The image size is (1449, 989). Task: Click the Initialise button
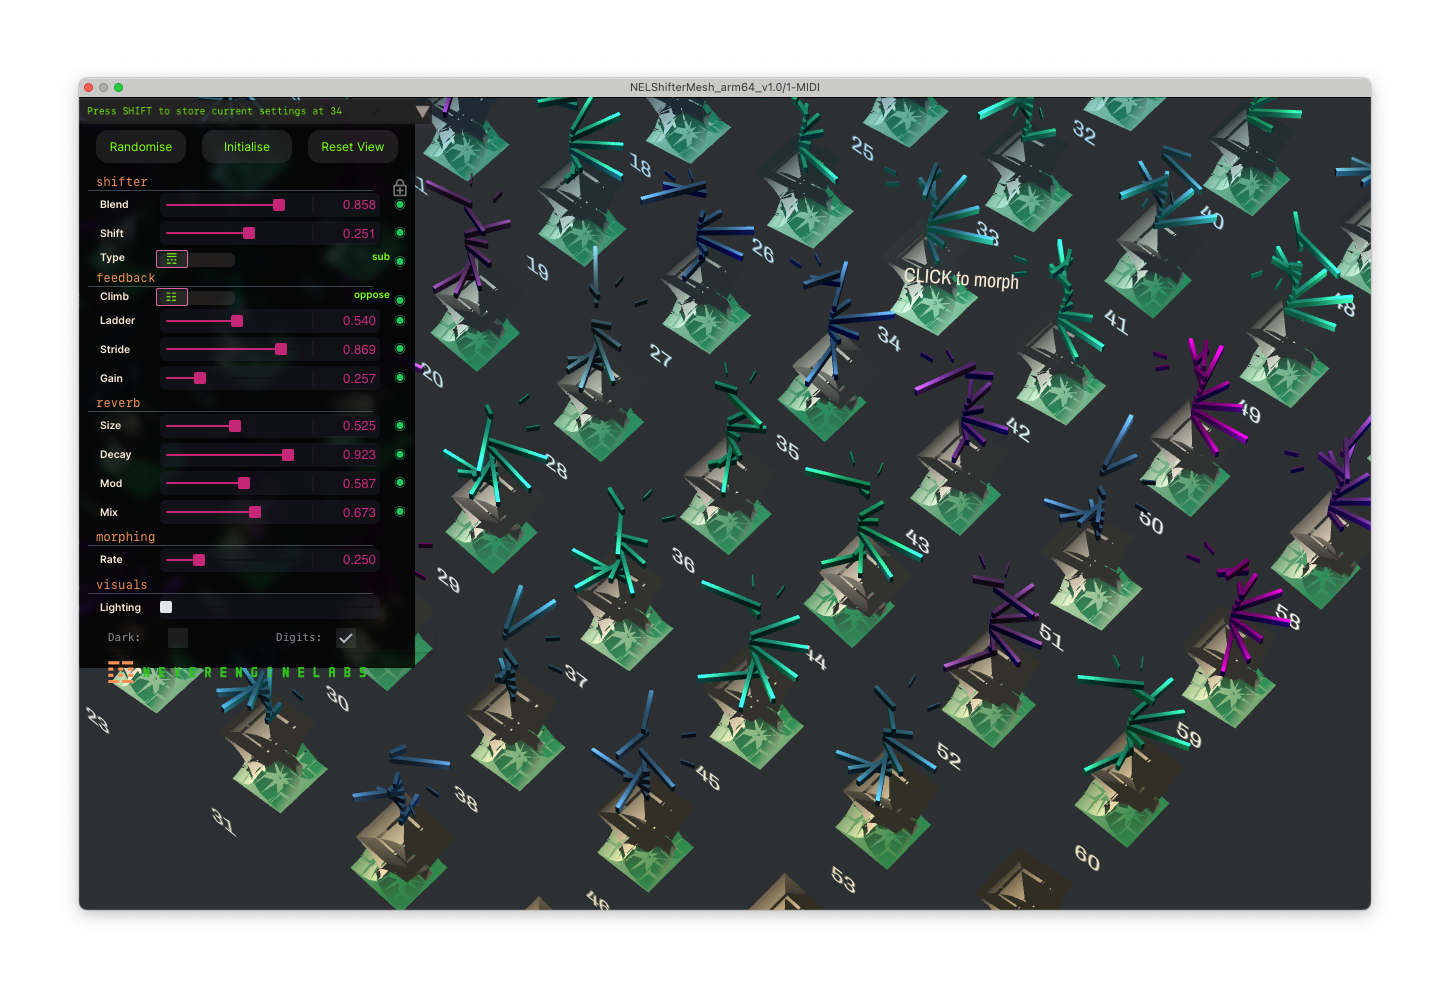pyautogui.click(x=247, y=147)
